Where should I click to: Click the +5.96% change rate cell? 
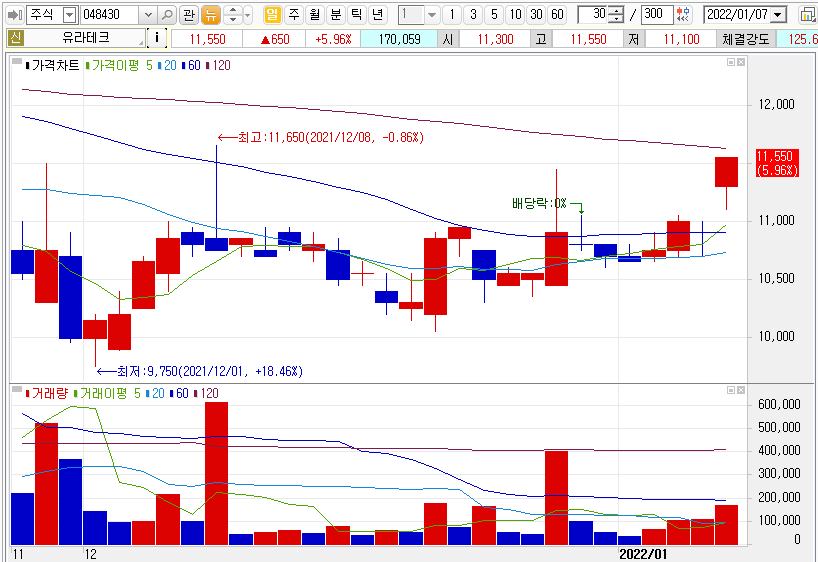tap(333, 39)
